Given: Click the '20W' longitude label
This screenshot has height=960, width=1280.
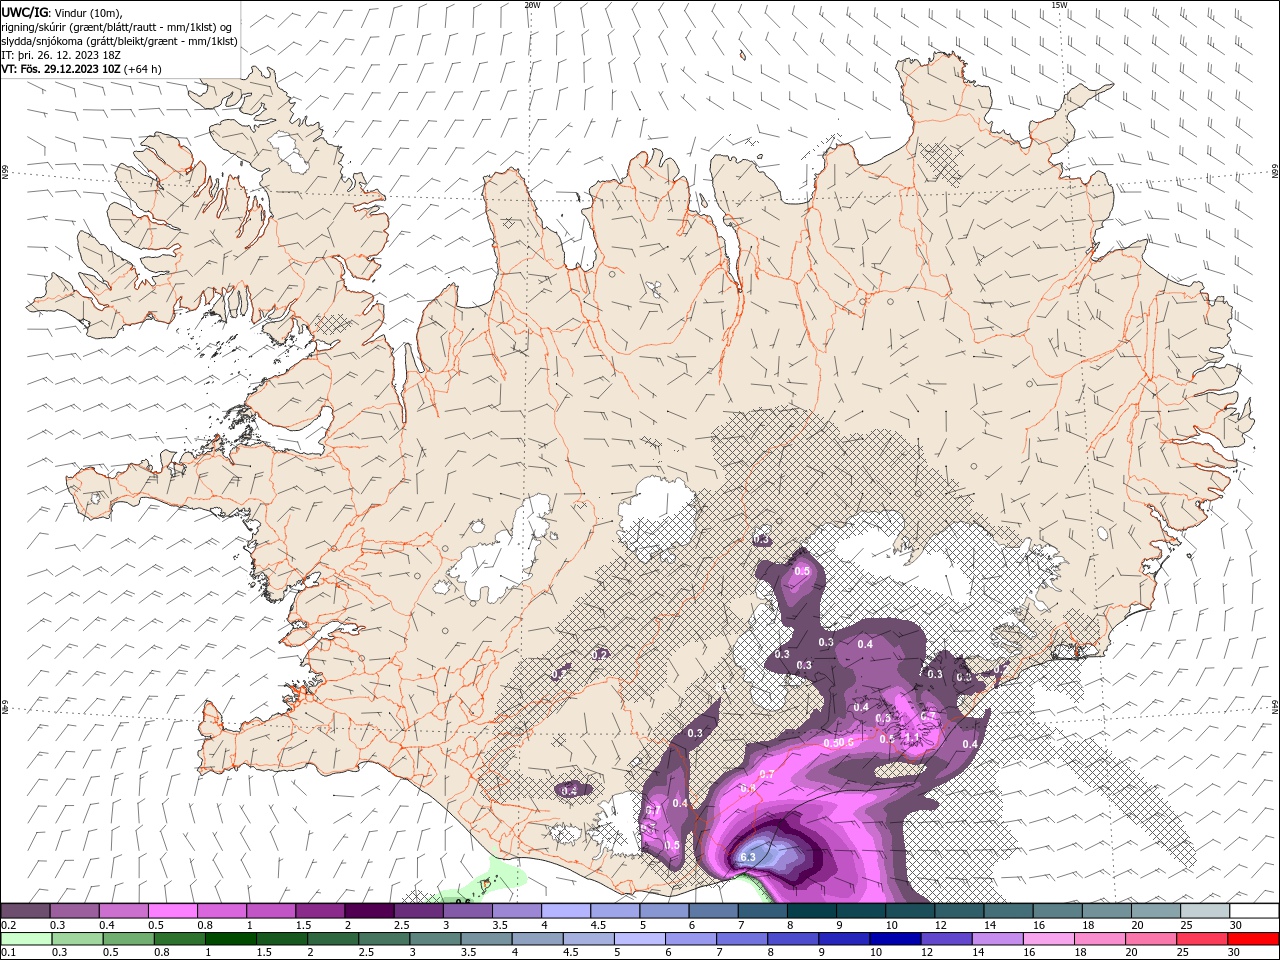Looking at the screenshot, I should 532,5.
